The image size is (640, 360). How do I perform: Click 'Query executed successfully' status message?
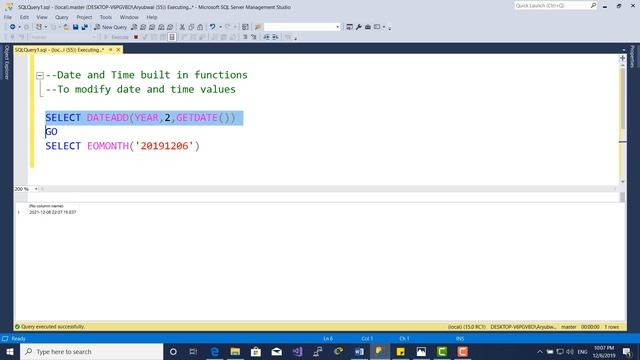[x=53, y=327]
